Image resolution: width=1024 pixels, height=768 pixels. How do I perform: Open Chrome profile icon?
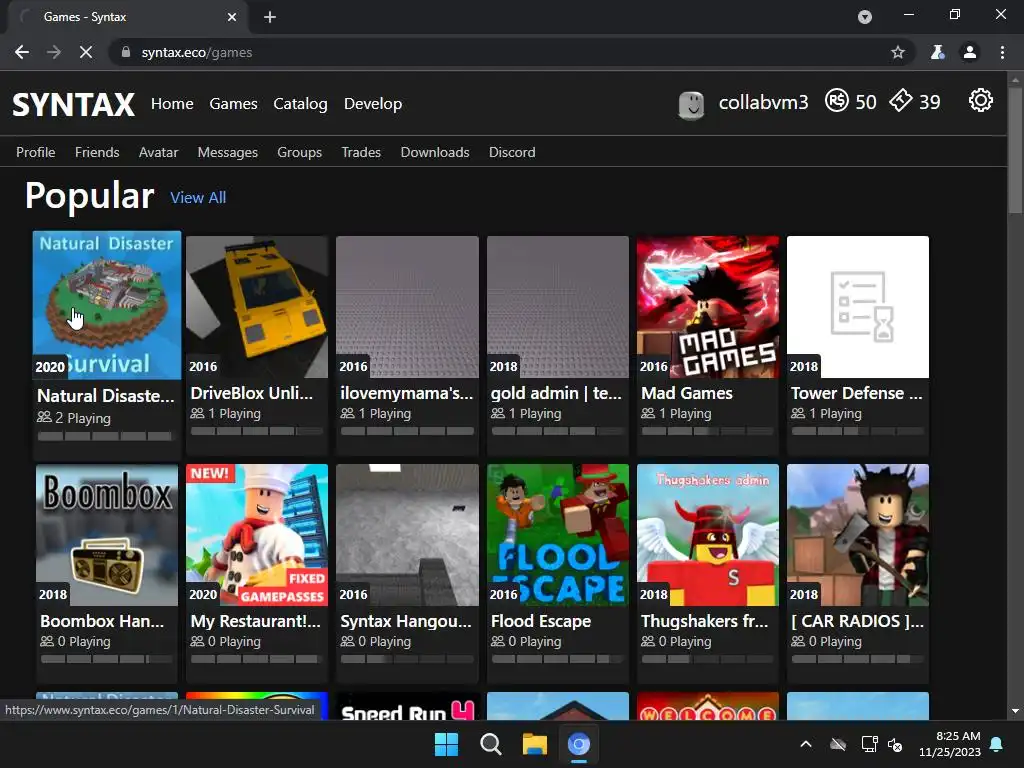pos(970,52)
